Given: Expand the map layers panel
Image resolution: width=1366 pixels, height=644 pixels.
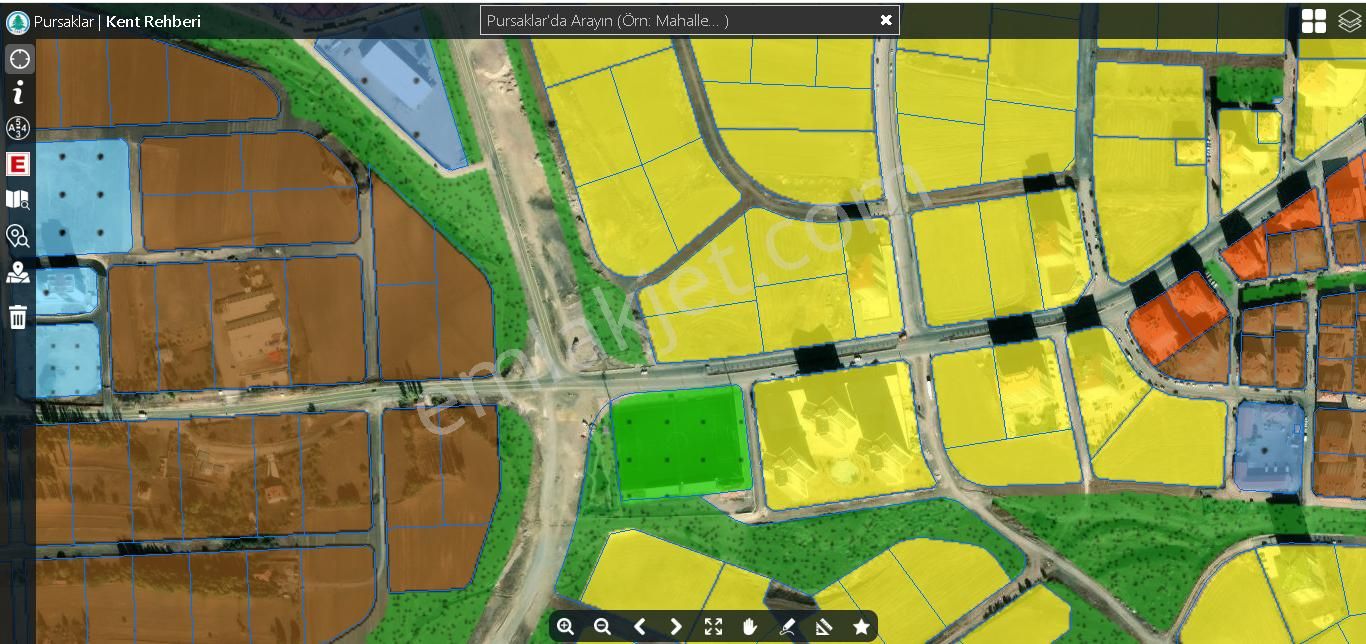Looking at the screenshot, I should pos(1349,21).
